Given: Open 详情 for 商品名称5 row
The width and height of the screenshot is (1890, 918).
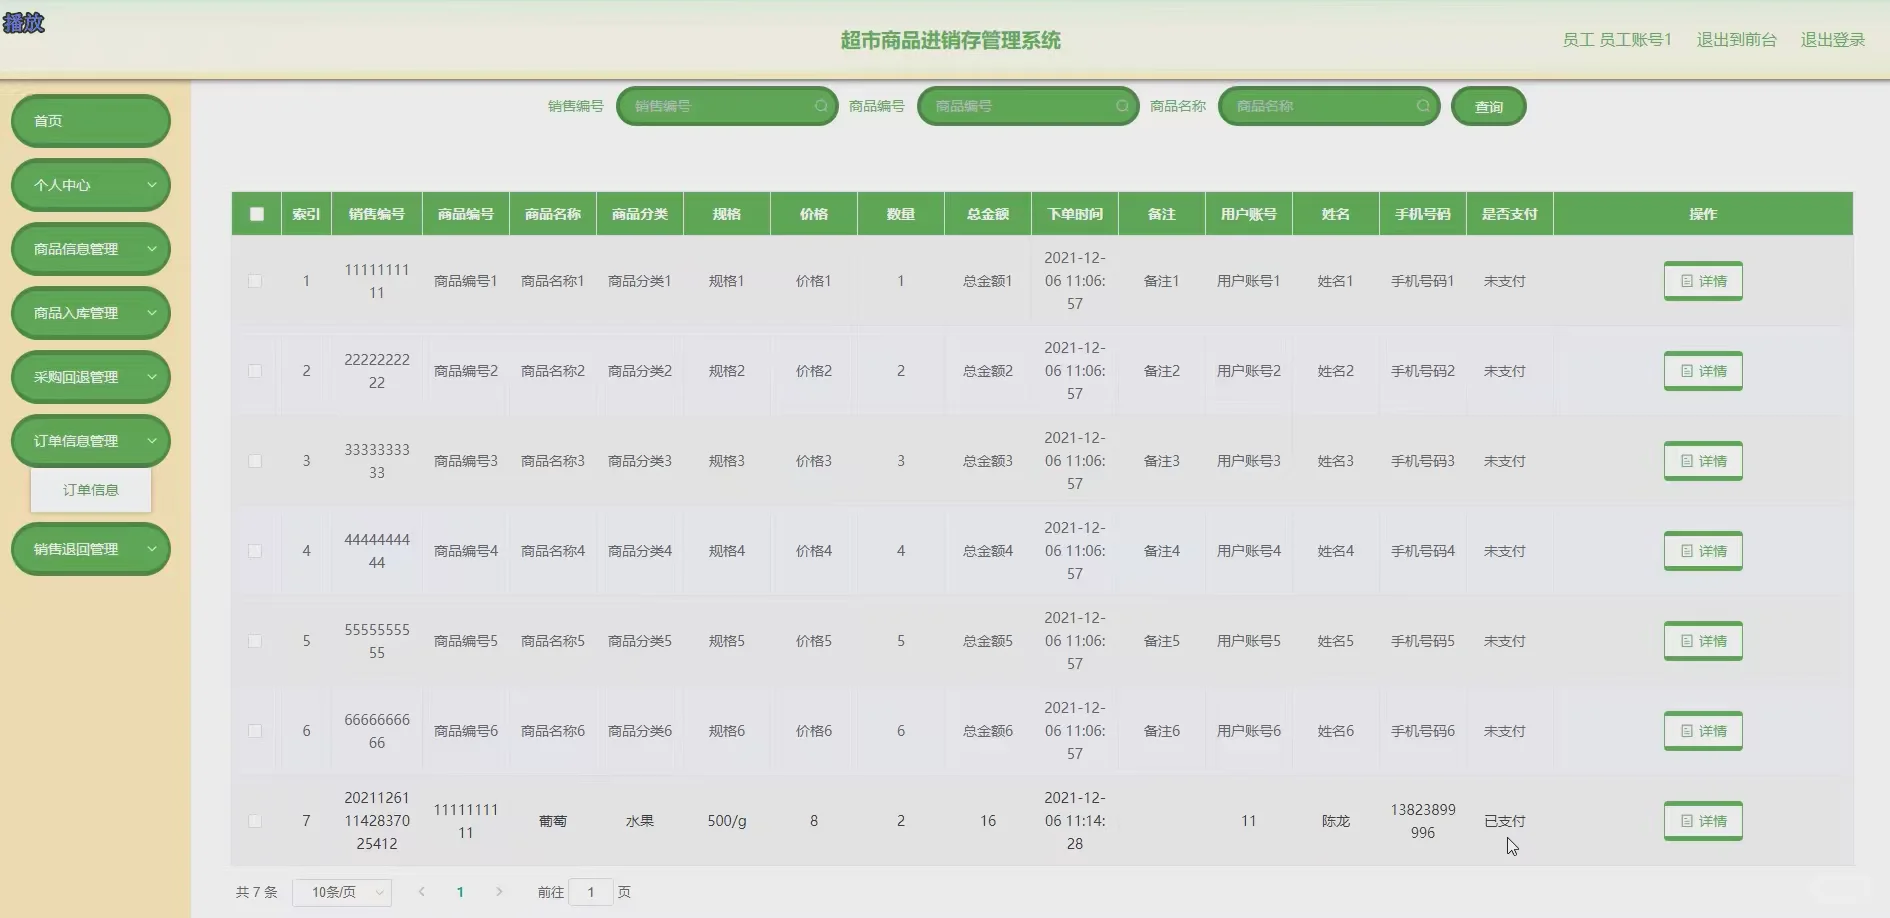Looking at the screenshot, I should tap(1703, 641).
